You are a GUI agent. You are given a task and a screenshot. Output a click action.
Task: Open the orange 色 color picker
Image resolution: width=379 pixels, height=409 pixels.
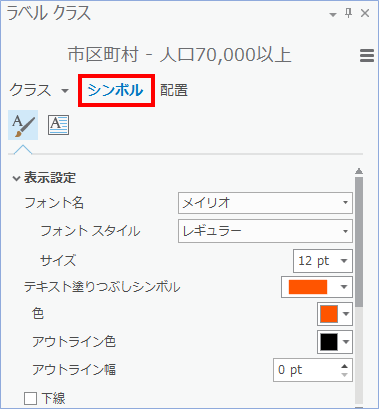point(335,314)
